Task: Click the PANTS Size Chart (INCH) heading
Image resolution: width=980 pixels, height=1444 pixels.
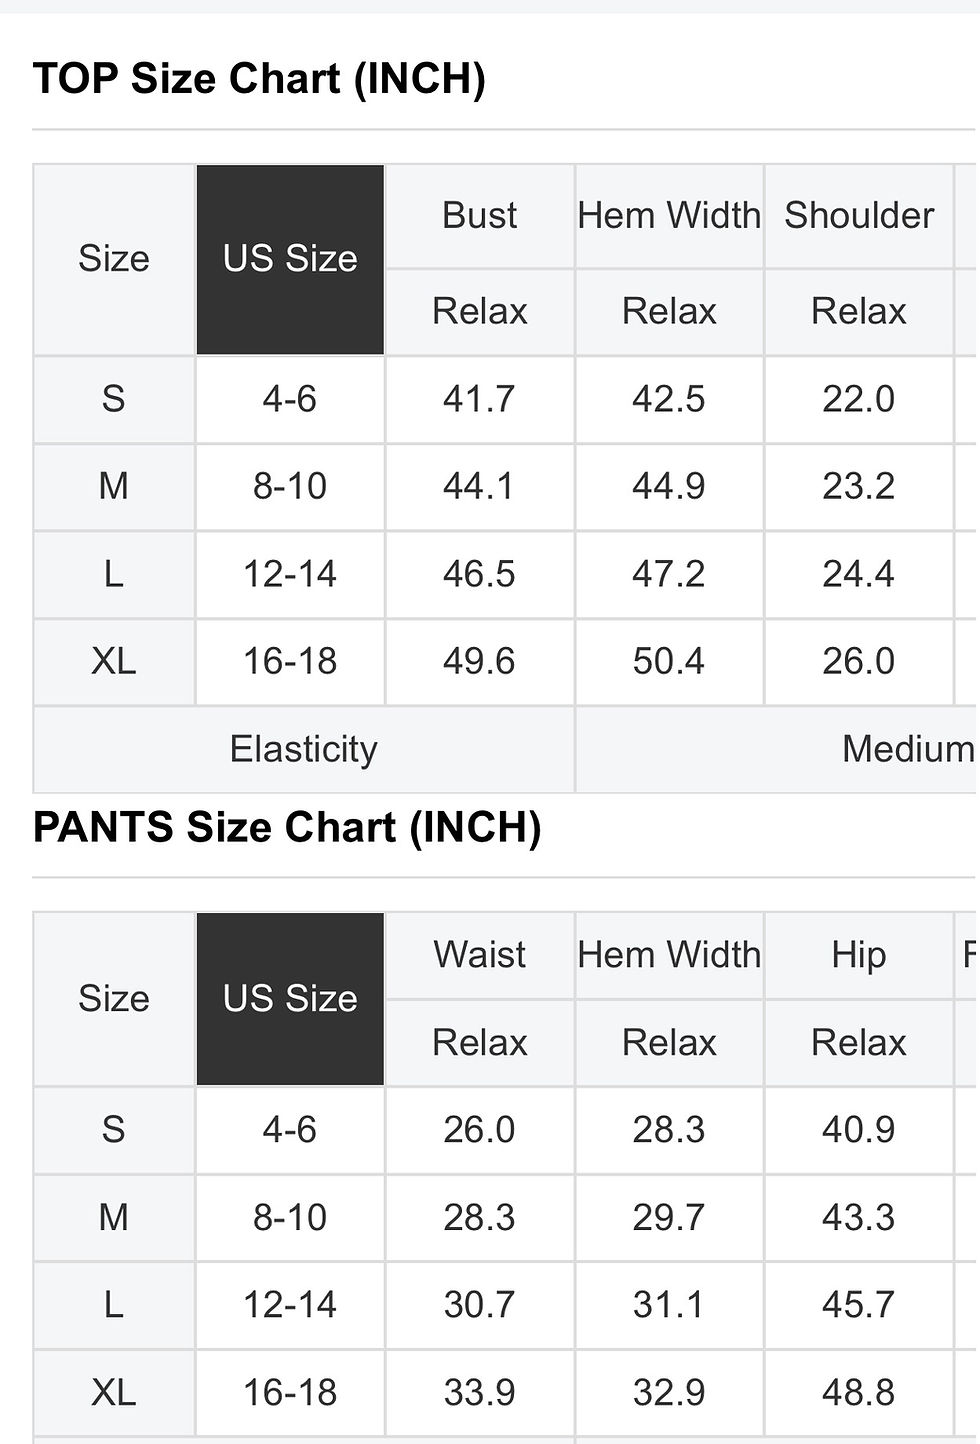Action: coord(287,828)
